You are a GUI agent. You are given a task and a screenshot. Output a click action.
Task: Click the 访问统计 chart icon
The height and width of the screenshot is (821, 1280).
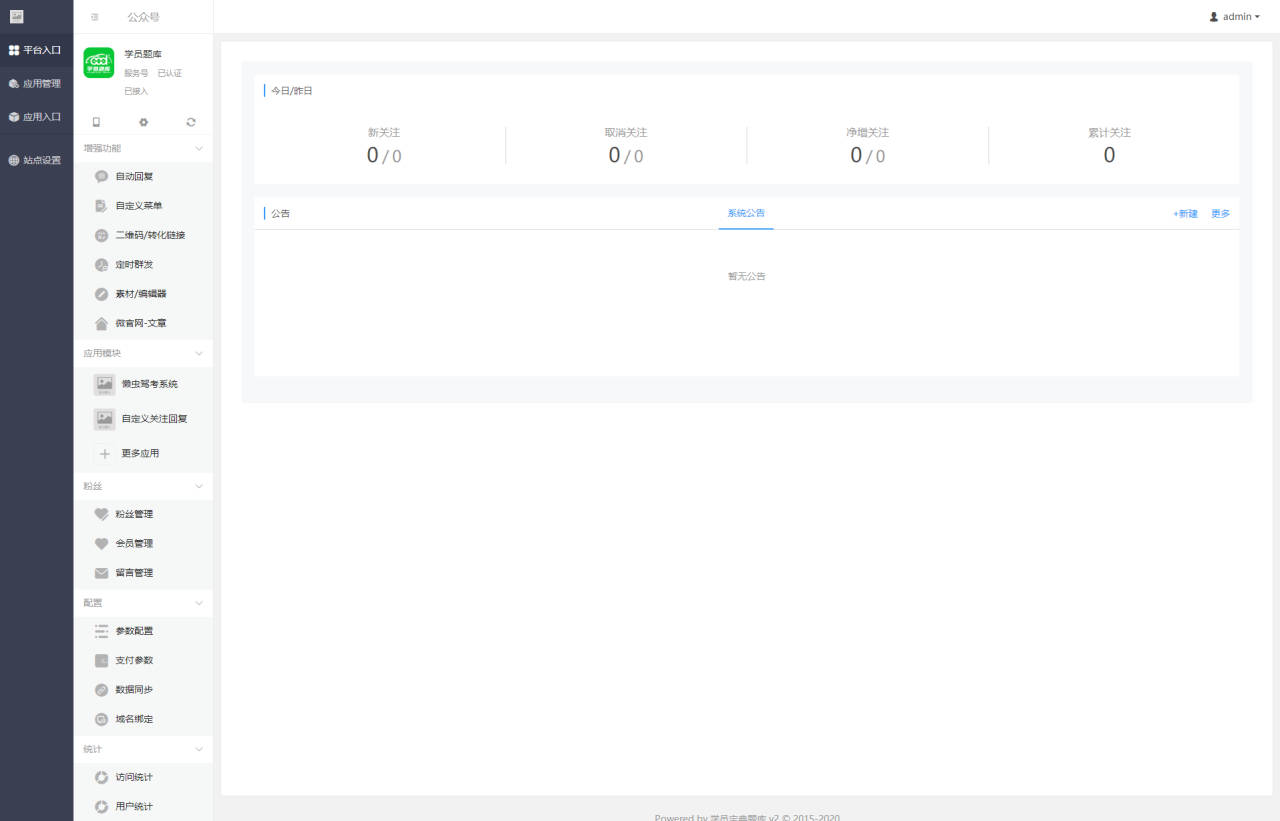101,777
